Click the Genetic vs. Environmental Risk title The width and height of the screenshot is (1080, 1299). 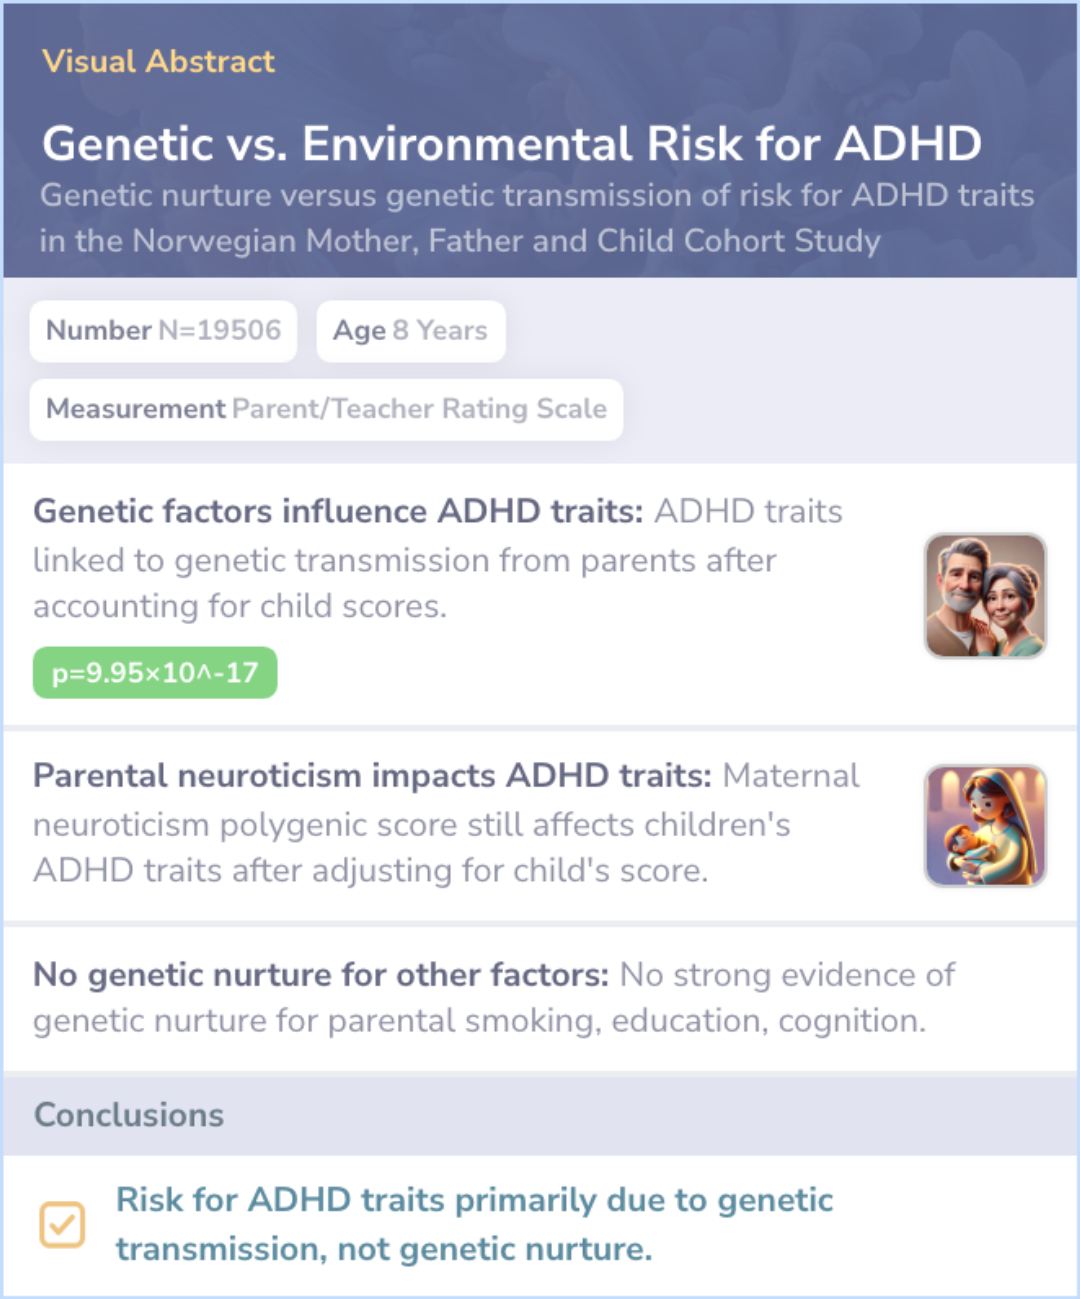tap(511, 143)
